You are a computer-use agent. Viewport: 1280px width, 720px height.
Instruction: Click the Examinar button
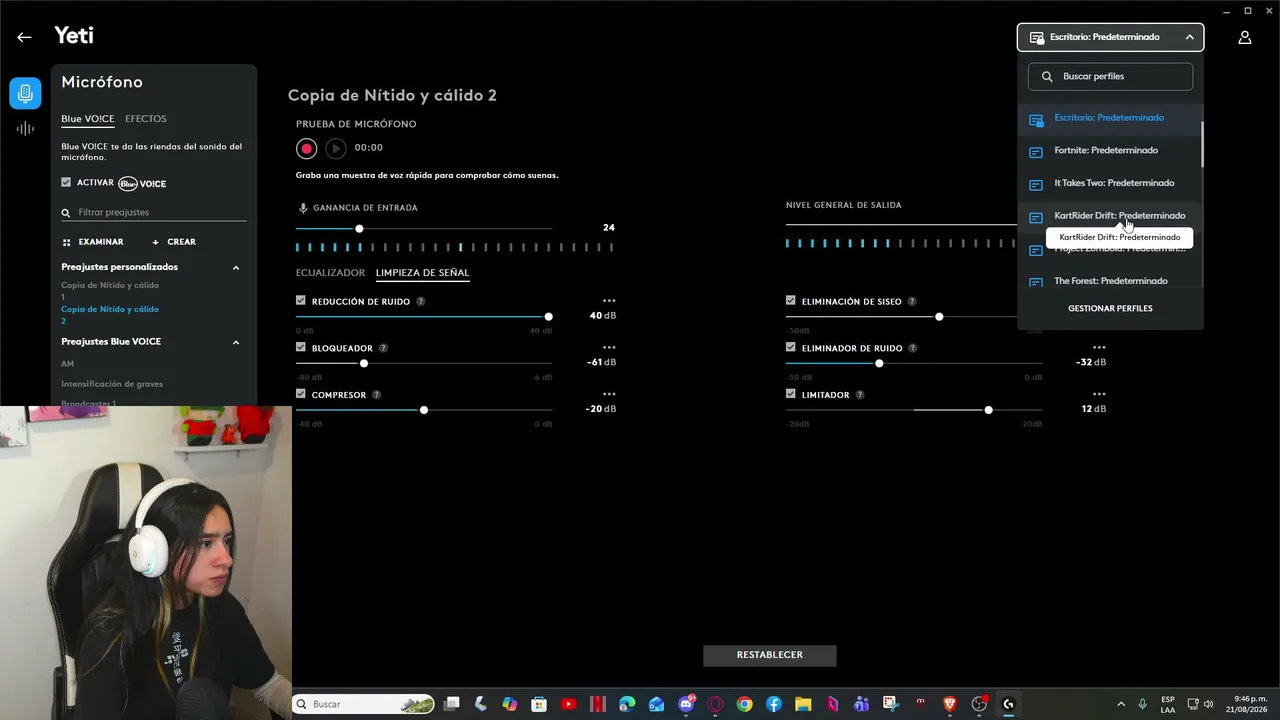coord(93,242)
